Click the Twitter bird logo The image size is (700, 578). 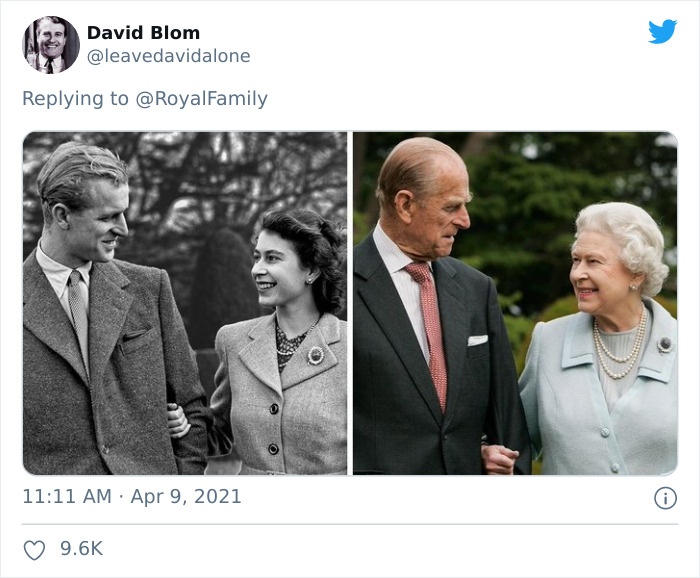pos(662,32)
